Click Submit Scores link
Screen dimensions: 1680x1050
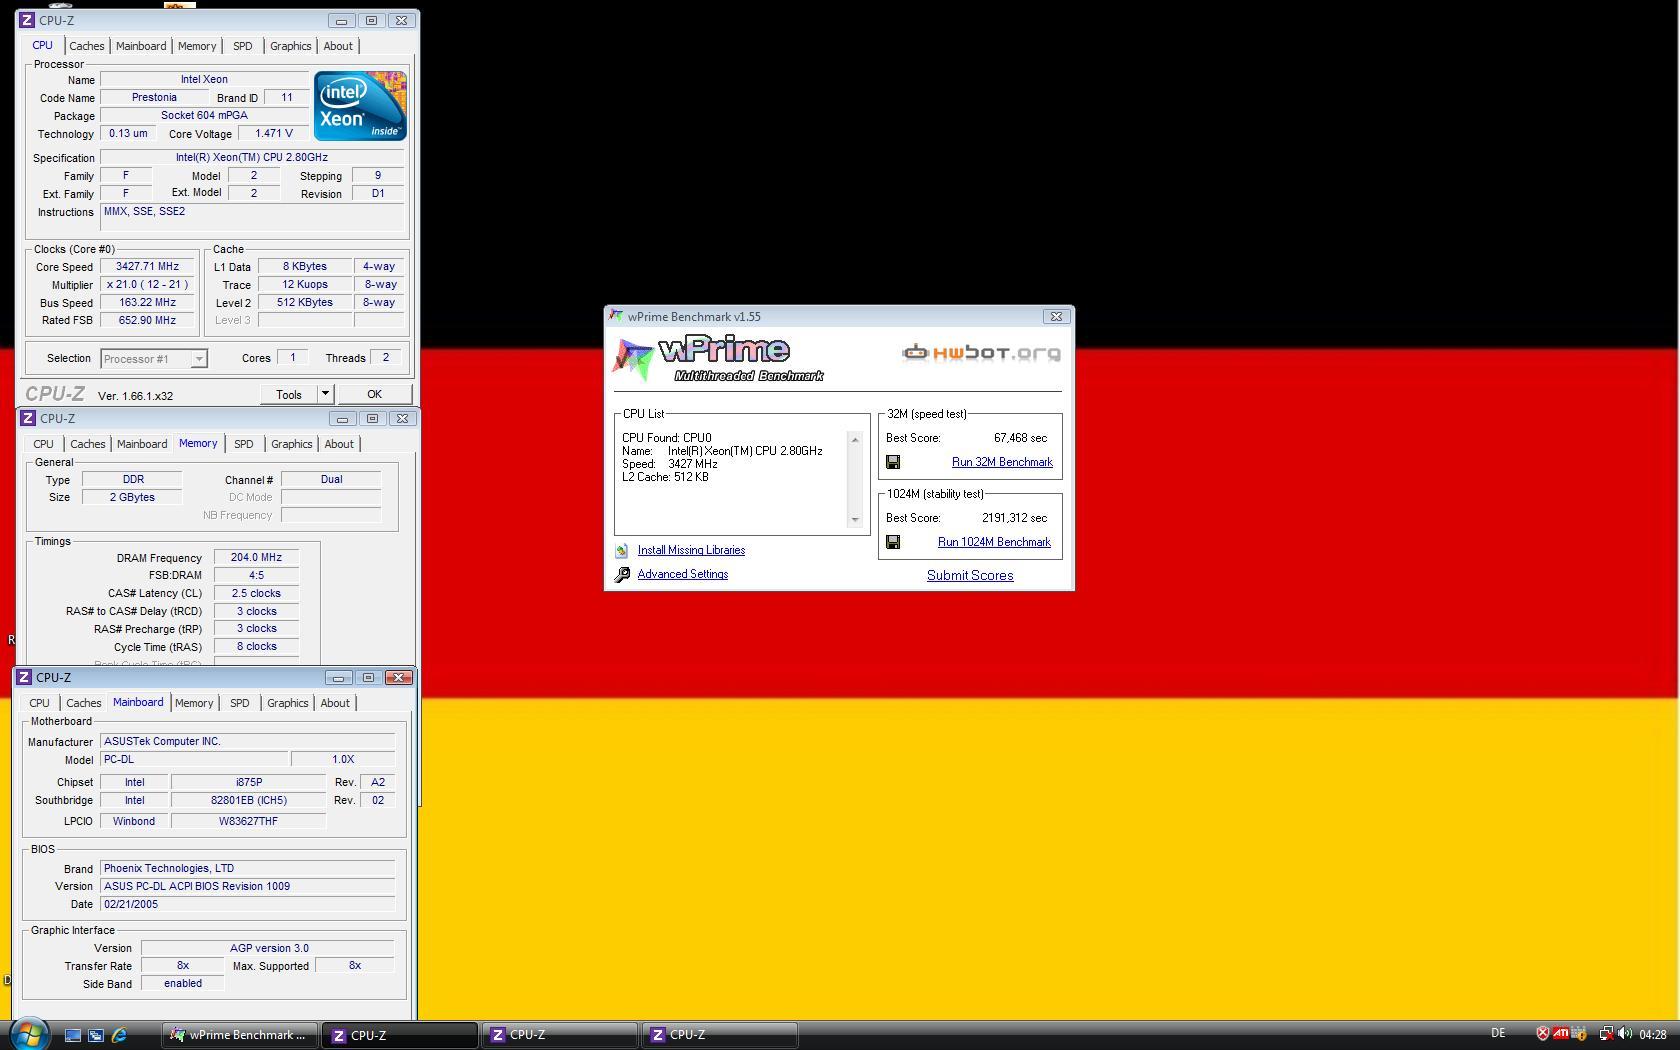(x=970, y=575)
